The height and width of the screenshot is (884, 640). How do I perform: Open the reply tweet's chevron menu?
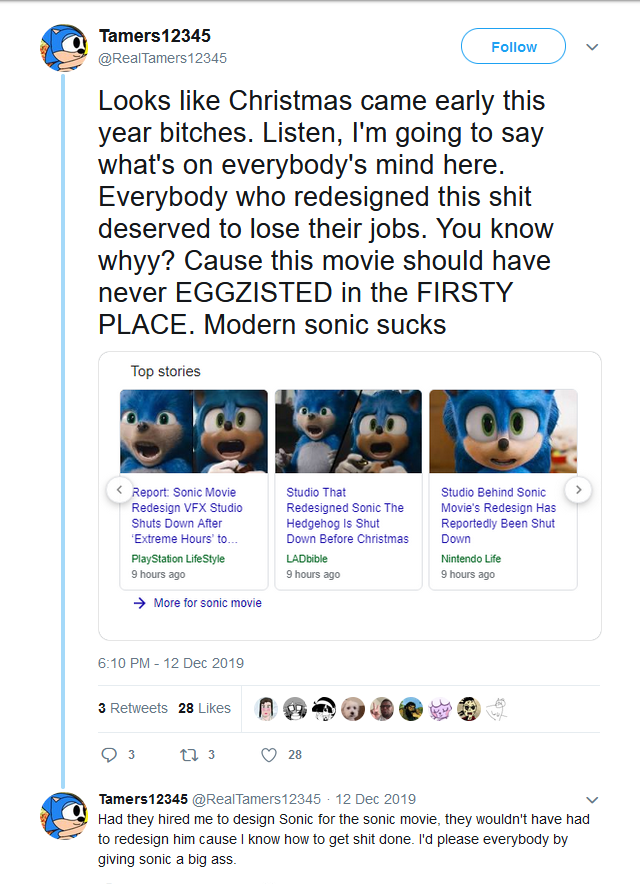click(591, 800)
